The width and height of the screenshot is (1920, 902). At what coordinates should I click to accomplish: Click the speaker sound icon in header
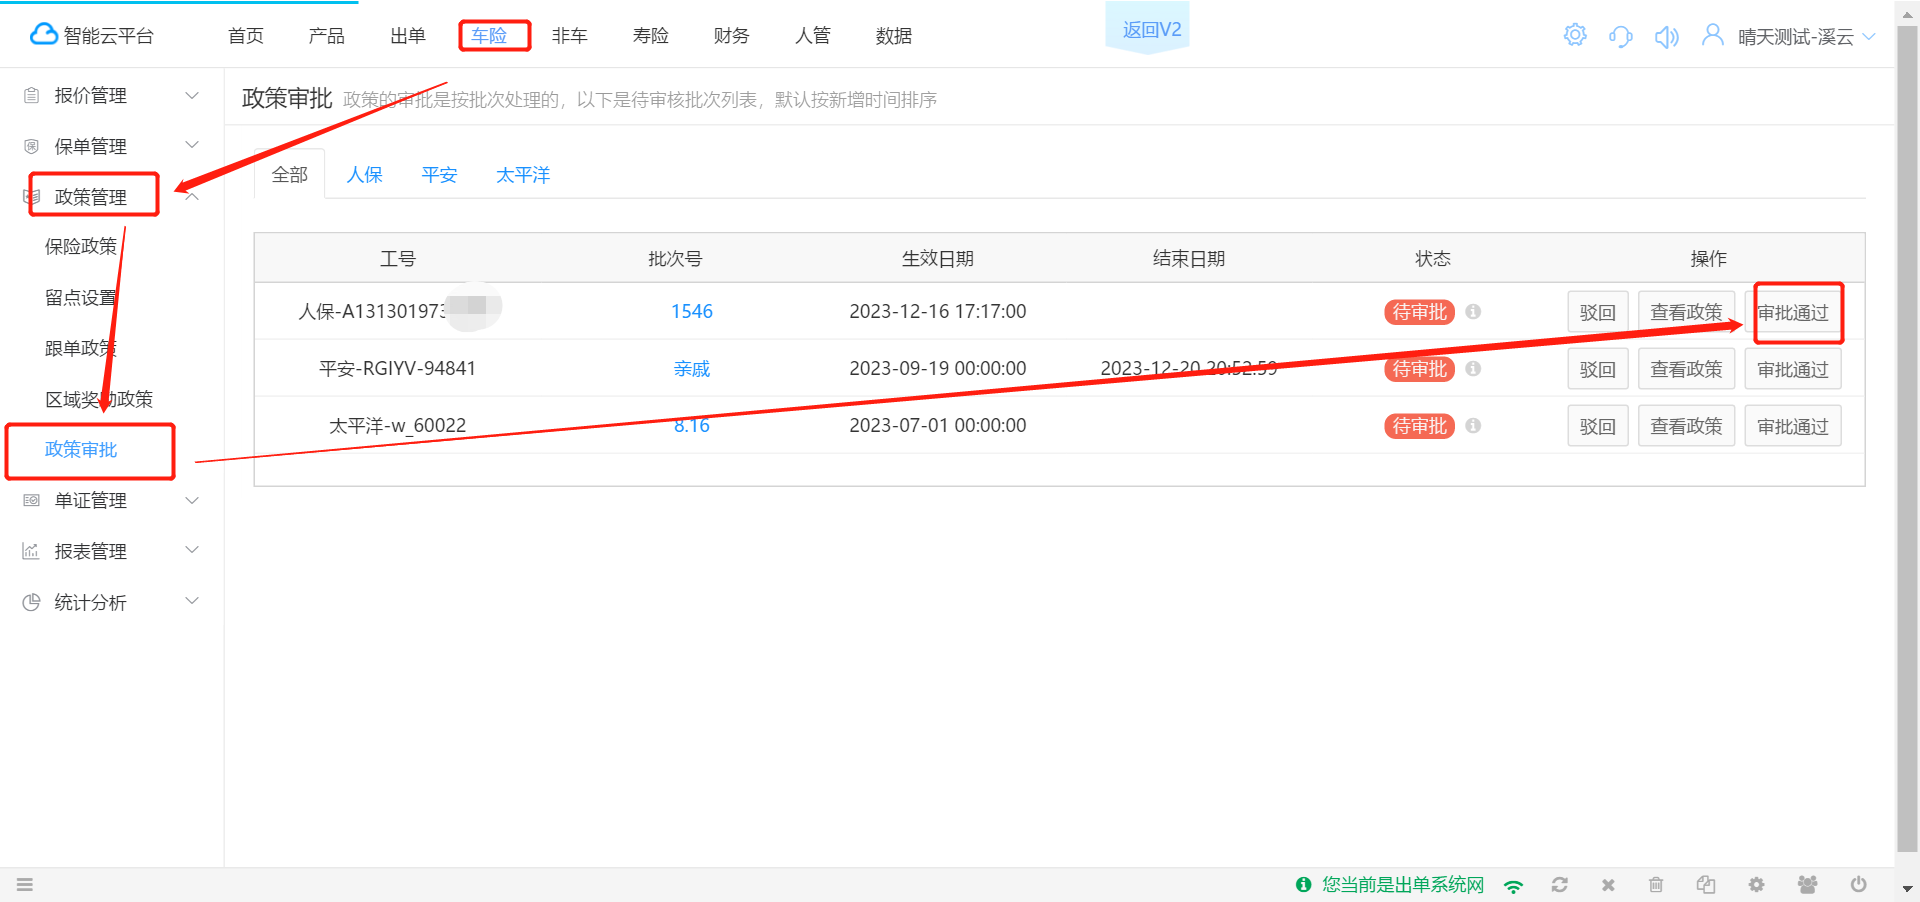pyautogui.click(x=1666, y=37)
